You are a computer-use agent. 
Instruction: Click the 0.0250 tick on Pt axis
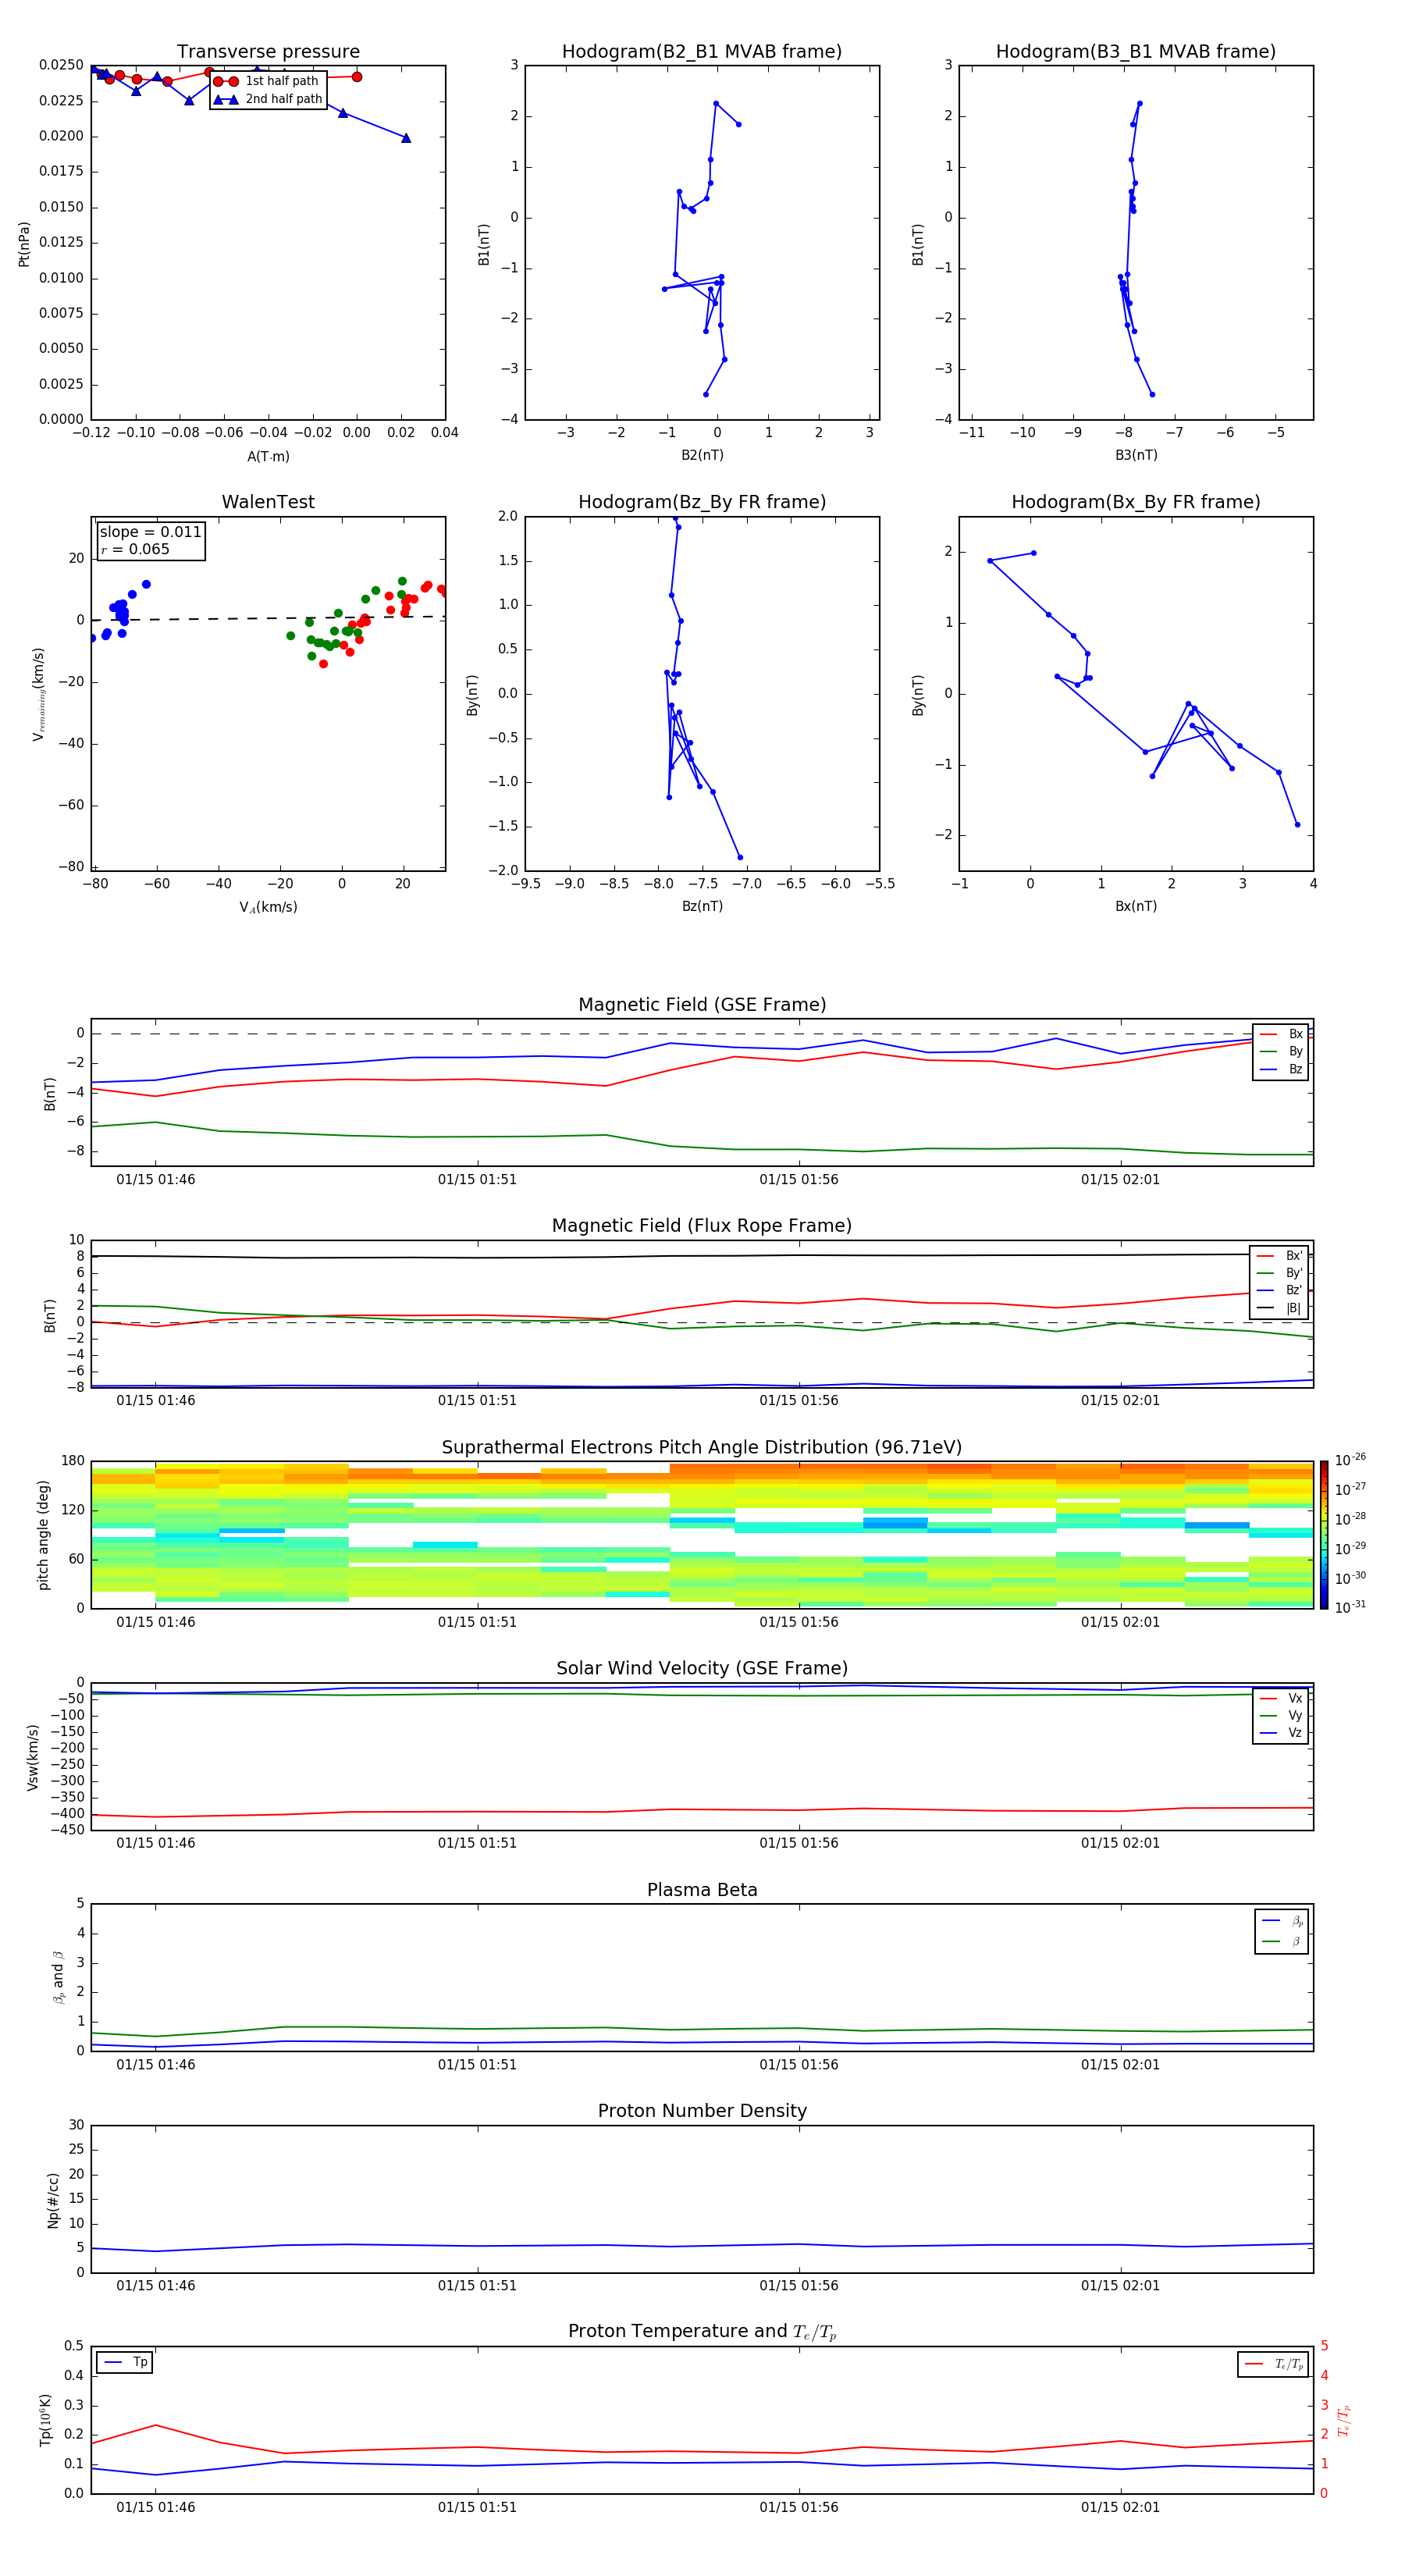click(61, 65)
